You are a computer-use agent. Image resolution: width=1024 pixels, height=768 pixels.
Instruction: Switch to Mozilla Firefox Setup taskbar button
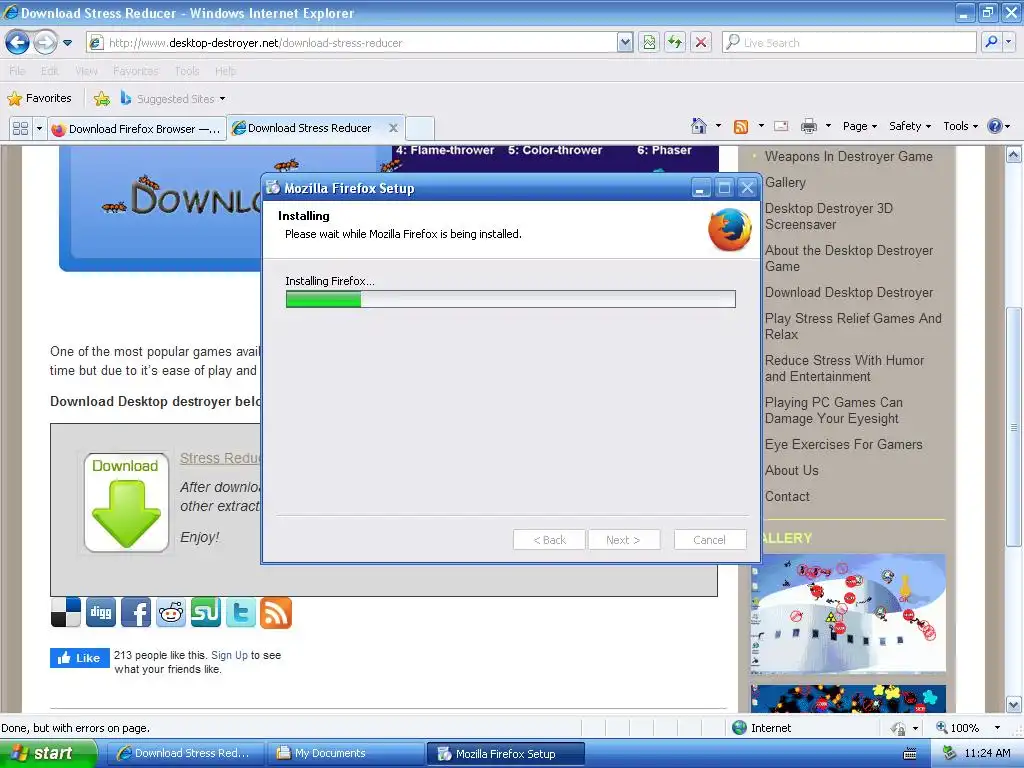(505, 754)
